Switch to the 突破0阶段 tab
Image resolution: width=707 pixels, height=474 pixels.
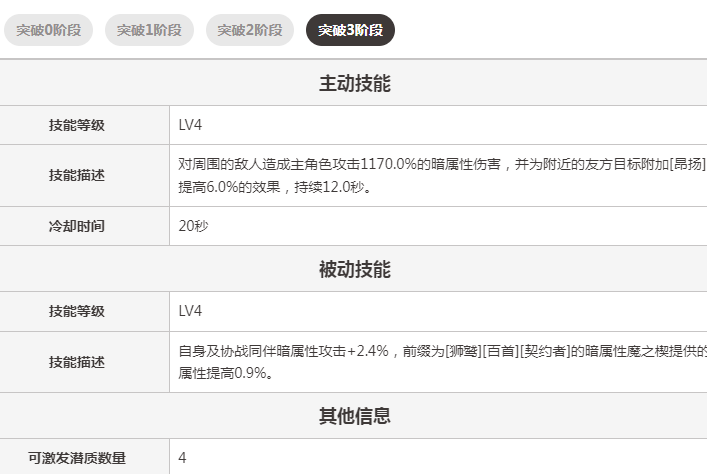(x=49, y=30)
